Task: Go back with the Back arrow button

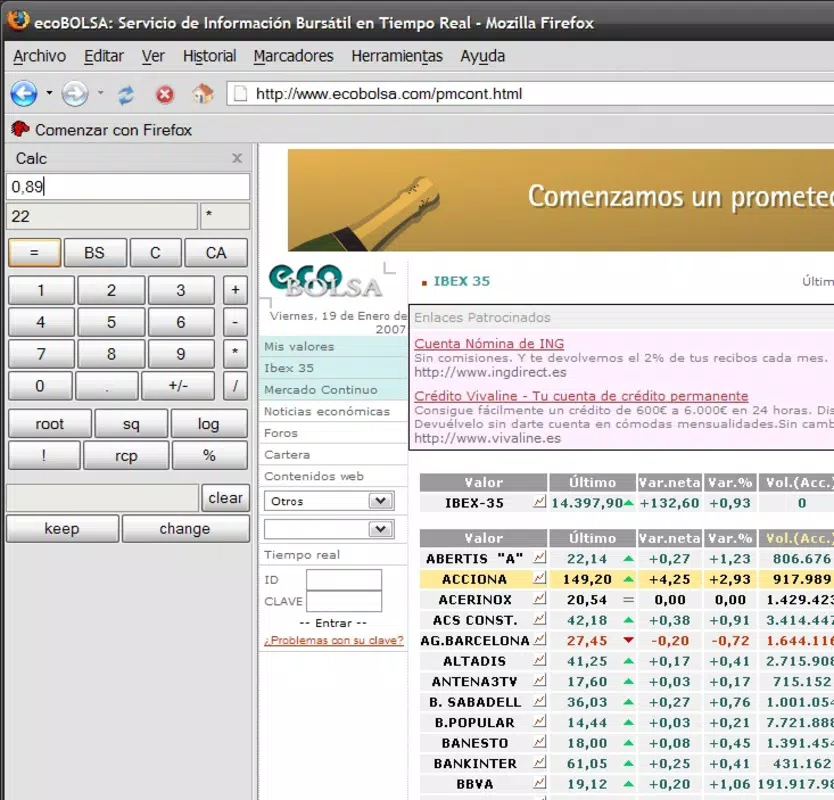Action: (x=24, y=94)
